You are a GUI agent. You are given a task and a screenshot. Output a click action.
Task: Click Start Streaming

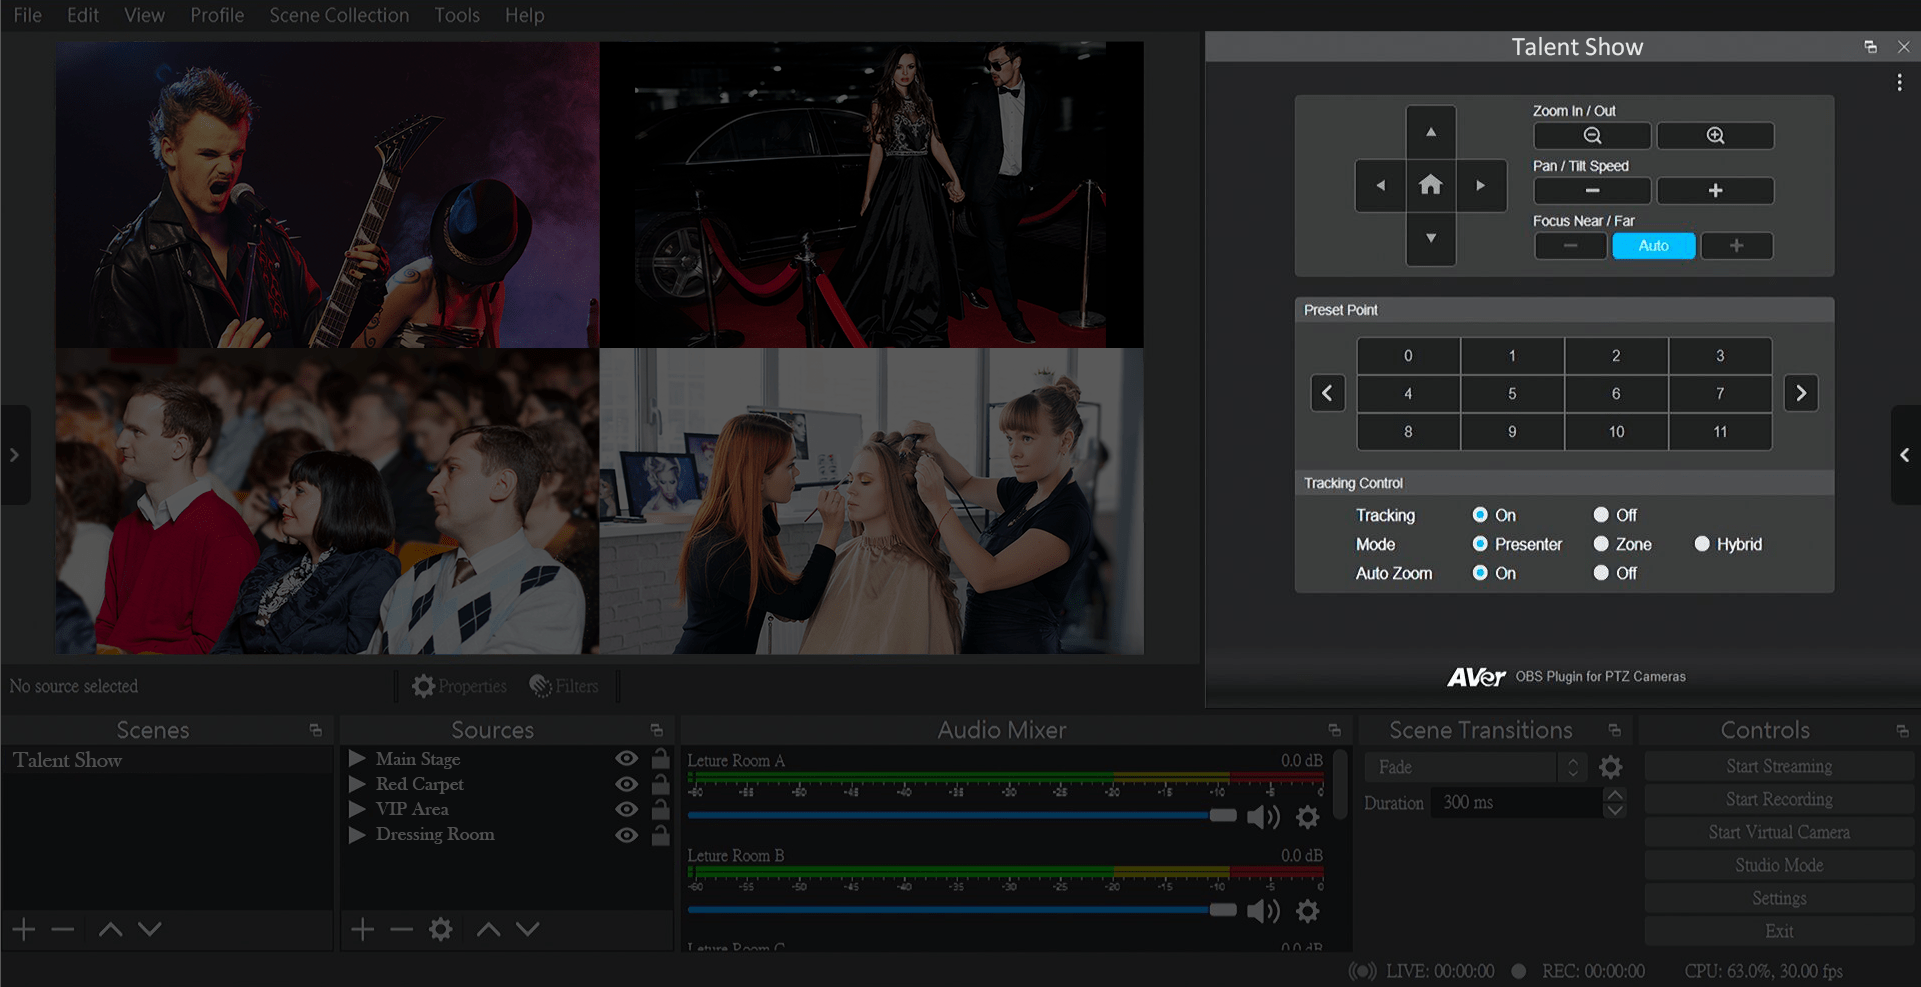point(1780,766)
